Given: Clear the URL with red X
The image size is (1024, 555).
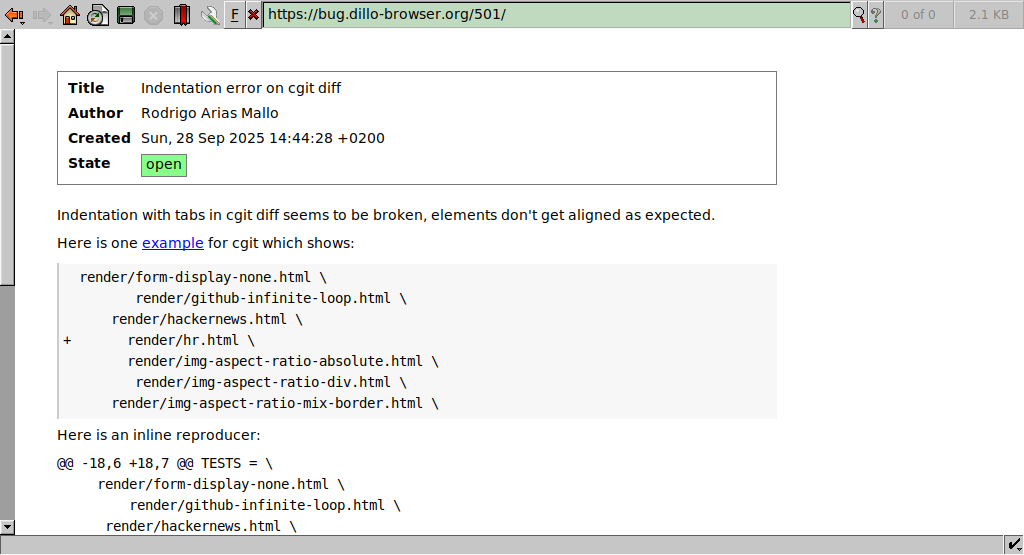Looking at the screenshot, I should tap(253, 15).
